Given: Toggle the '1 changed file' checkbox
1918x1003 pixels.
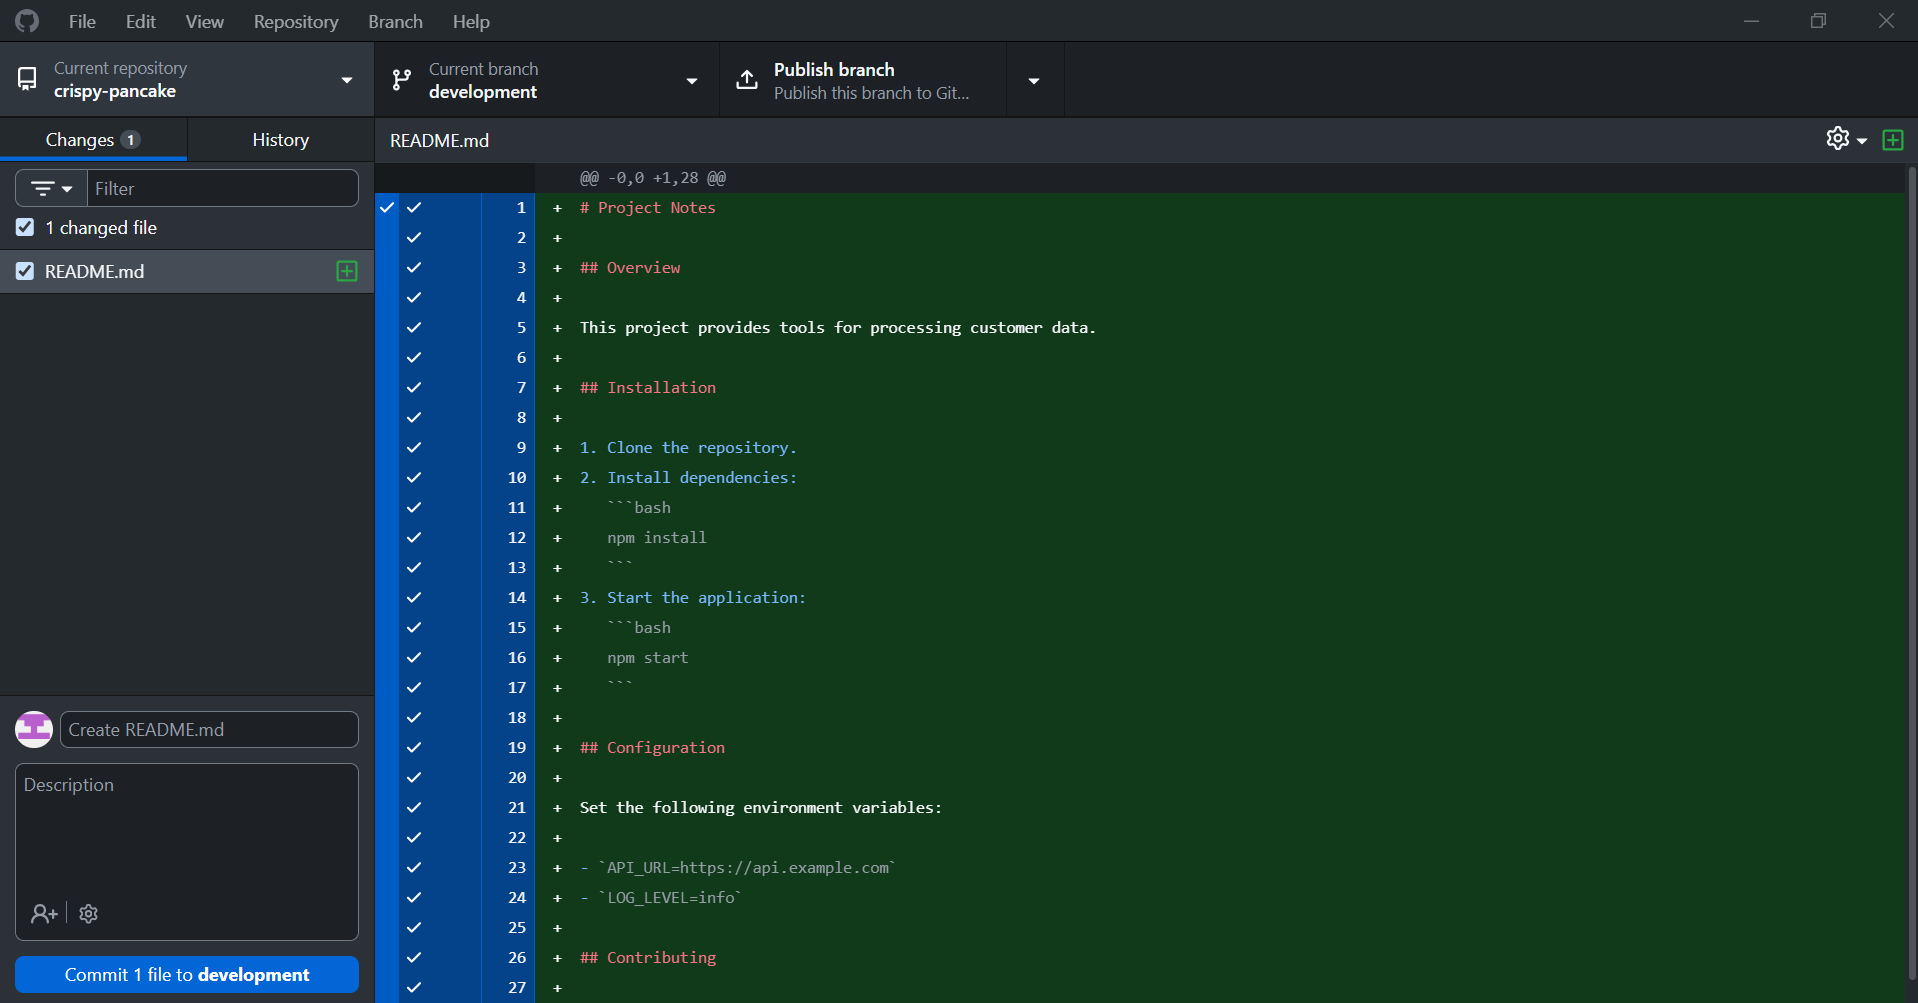Looking at the screenshot, I should [x=25, y=227].
